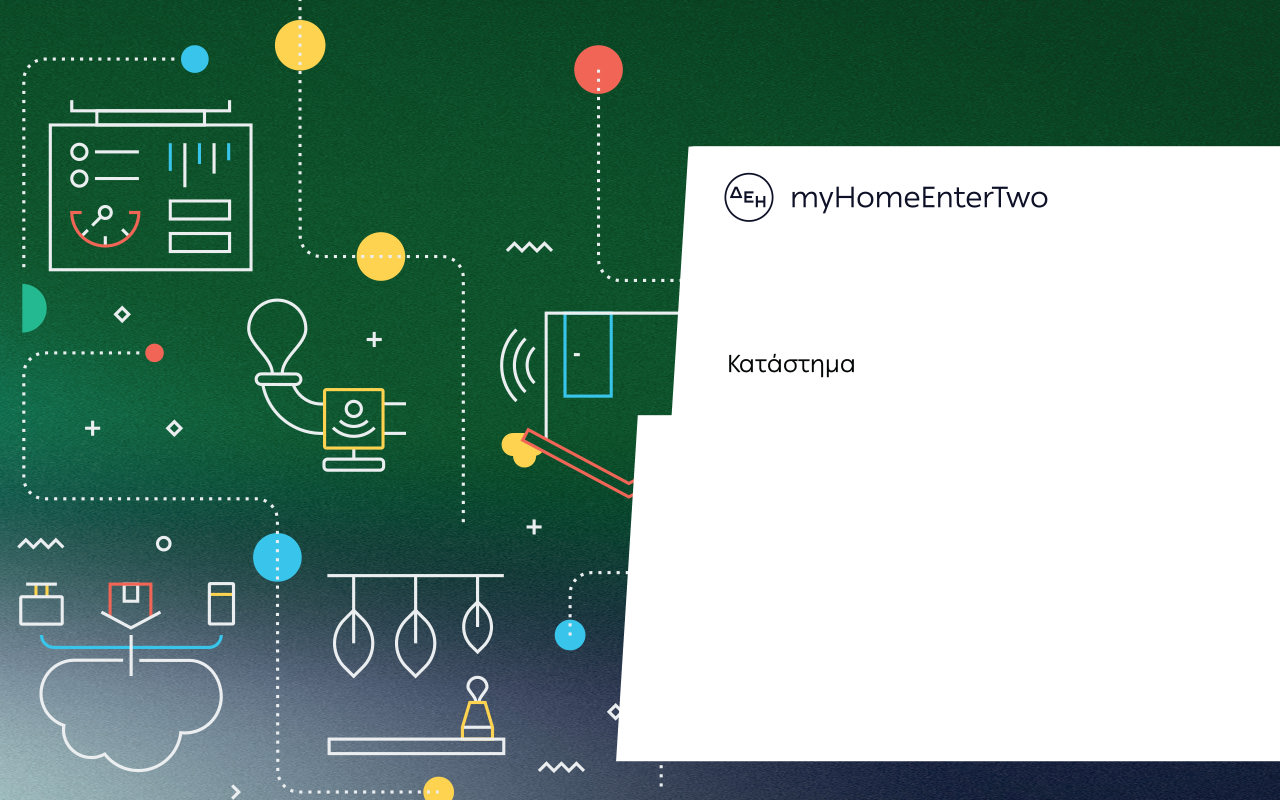The height and width of the screenshot is (800, 1280).
Task: Click the large blue circle above pendant lamps
Action: (277, 557)
